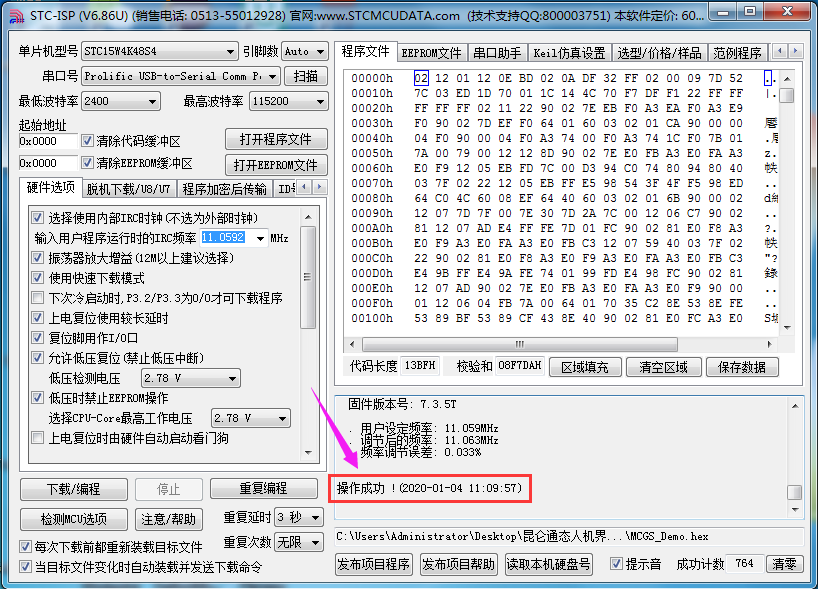818x589 pixels.
Task: Switch to 程序文件 tab
Action: point(365,52)
